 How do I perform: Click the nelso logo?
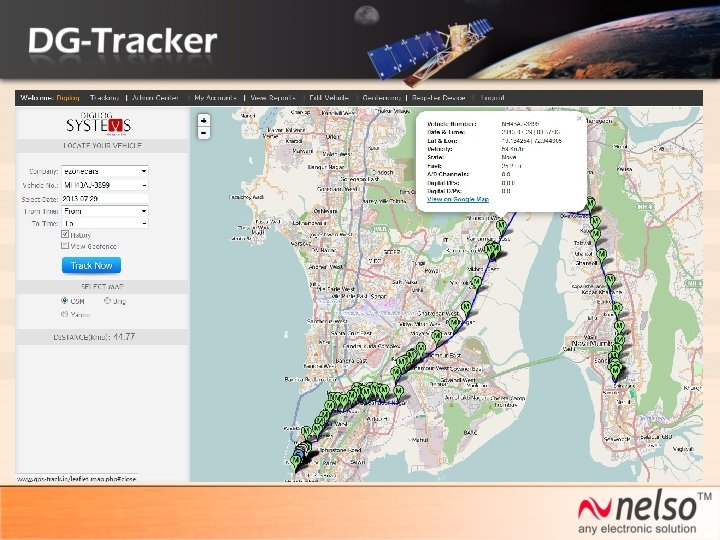pyautogui.click(x=645, y=511)
